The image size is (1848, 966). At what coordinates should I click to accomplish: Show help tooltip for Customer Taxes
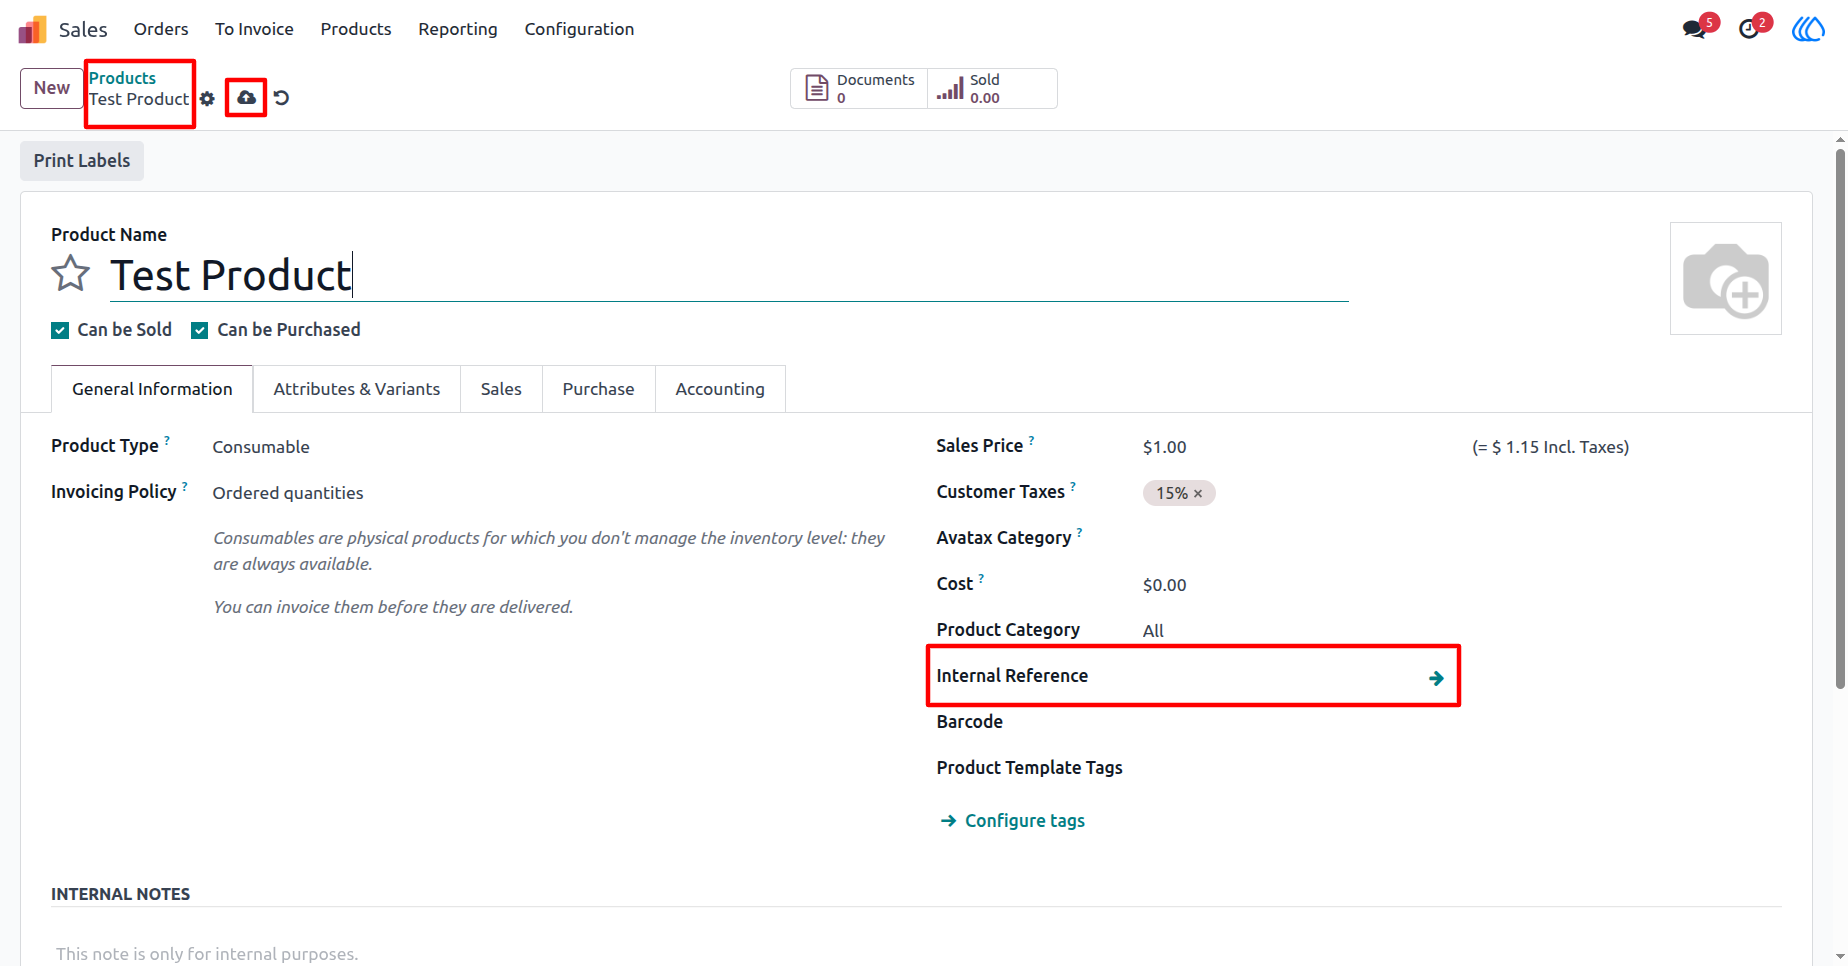click(x=1073, y=486)
